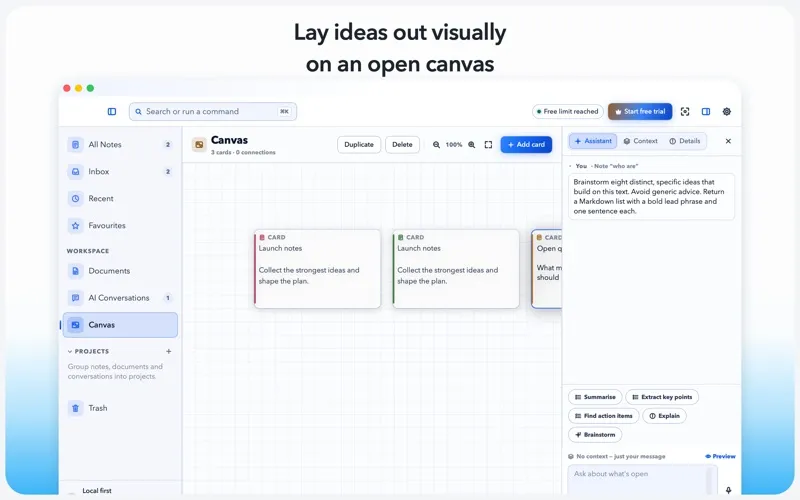Toggle the right side panel icon

[706, 112]
